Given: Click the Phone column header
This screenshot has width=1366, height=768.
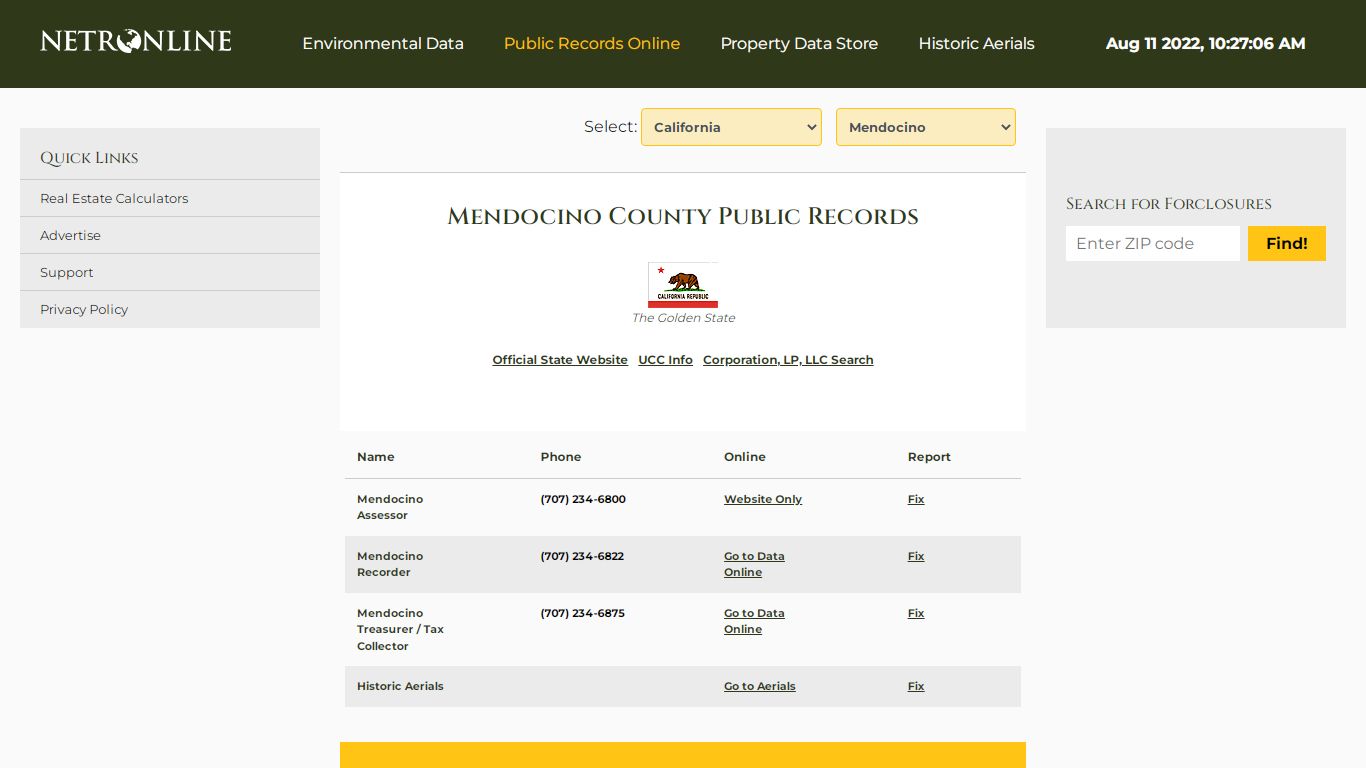Looking at the screenshot, I should (x=561, y=457).
